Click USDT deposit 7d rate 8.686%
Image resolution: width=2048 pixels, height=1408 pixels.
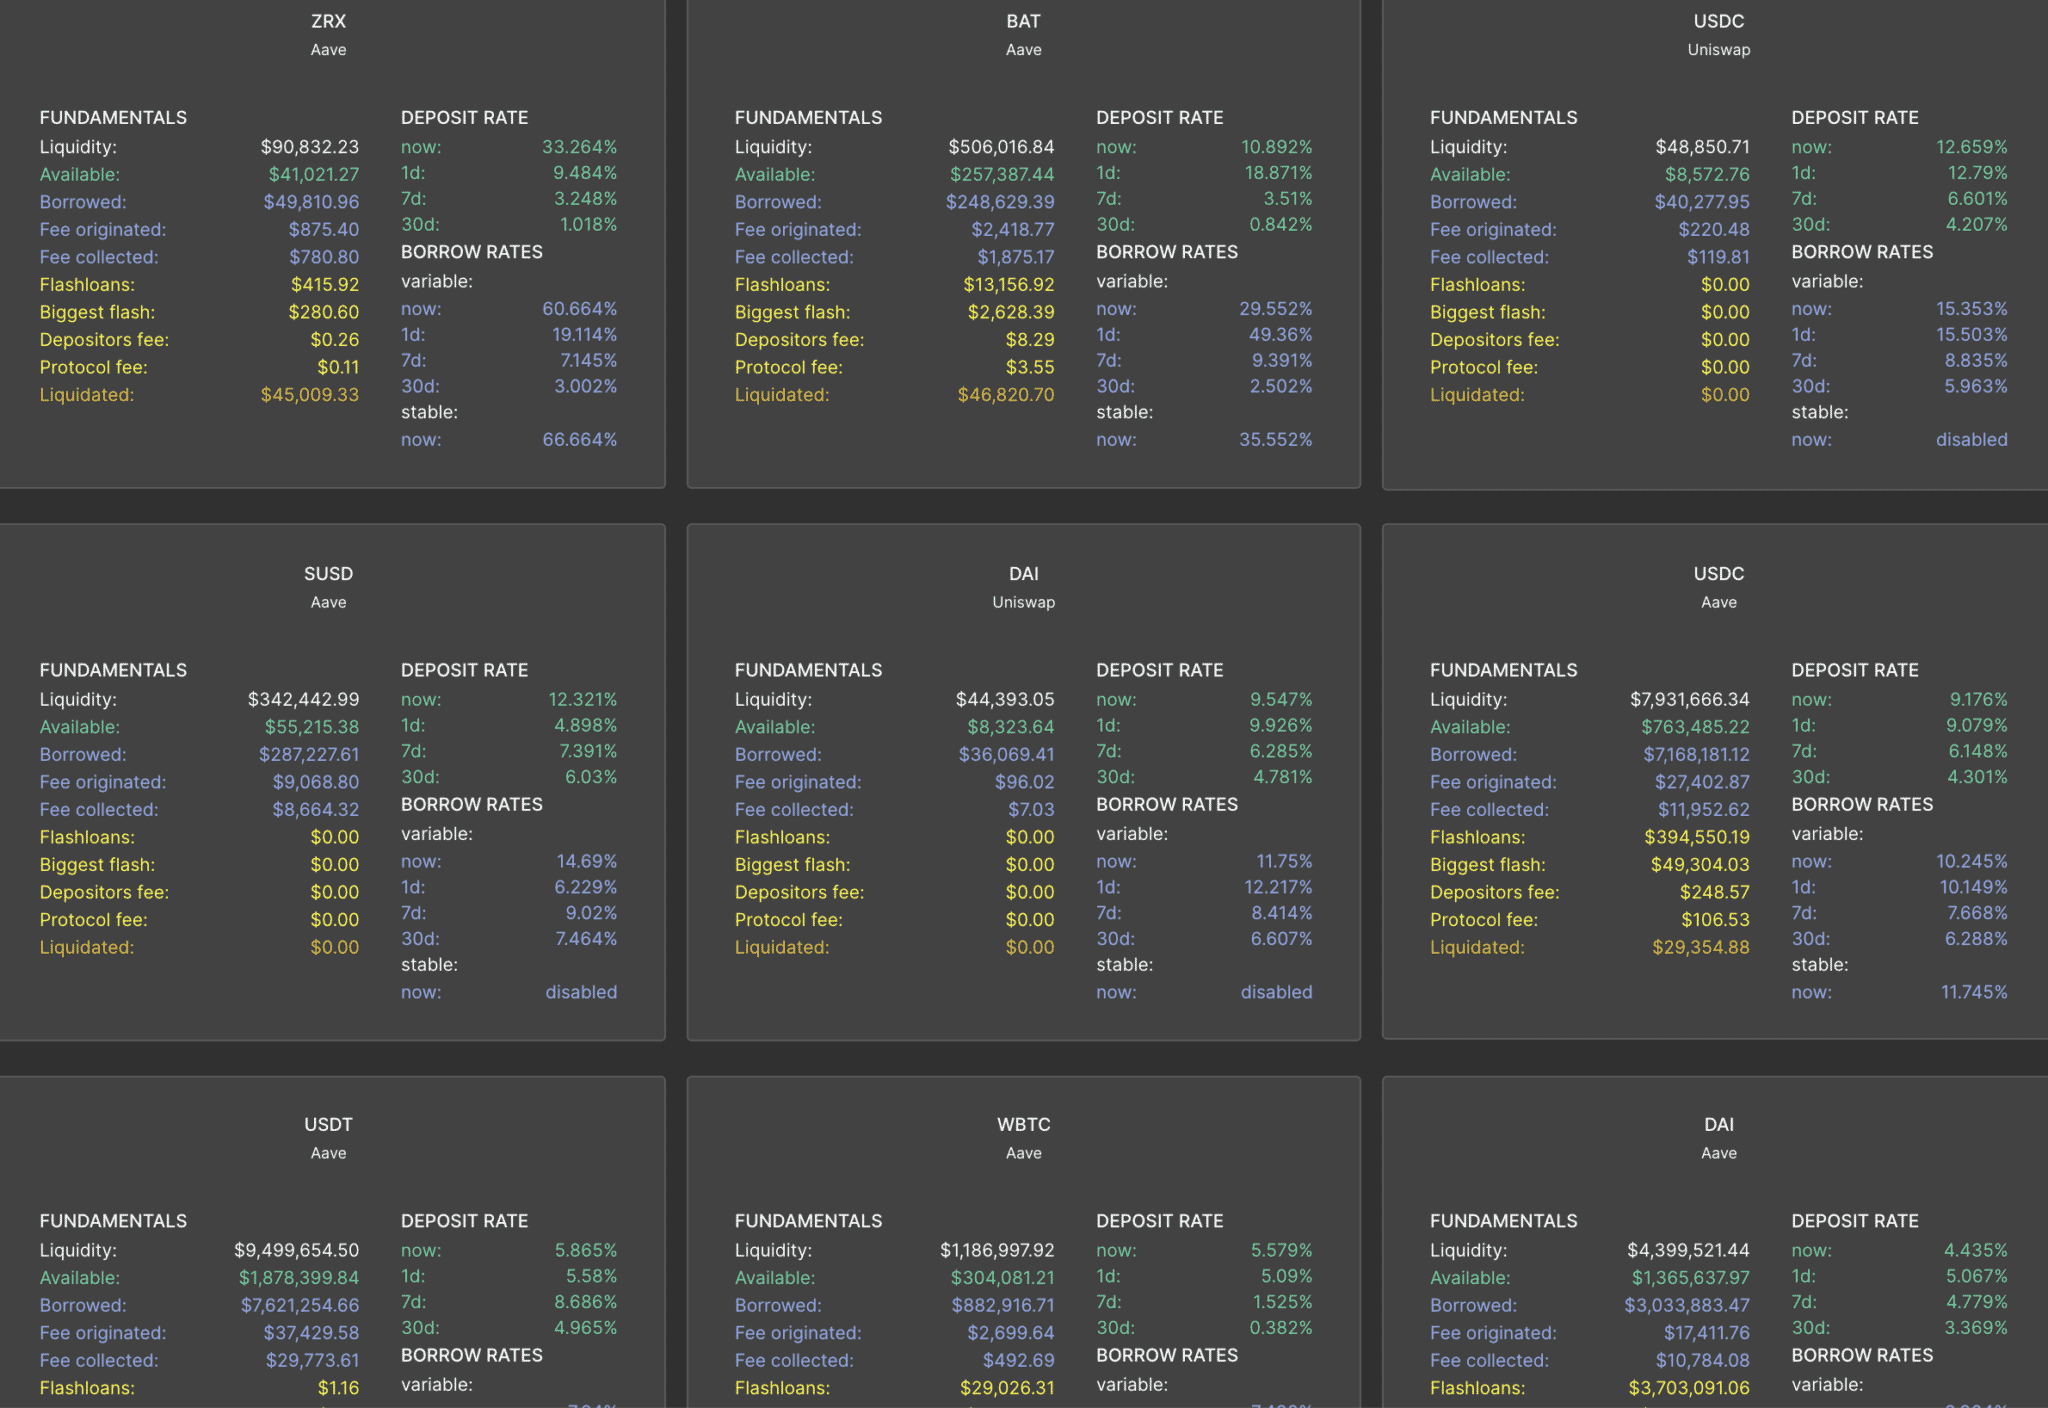(x=586, y=1303)
